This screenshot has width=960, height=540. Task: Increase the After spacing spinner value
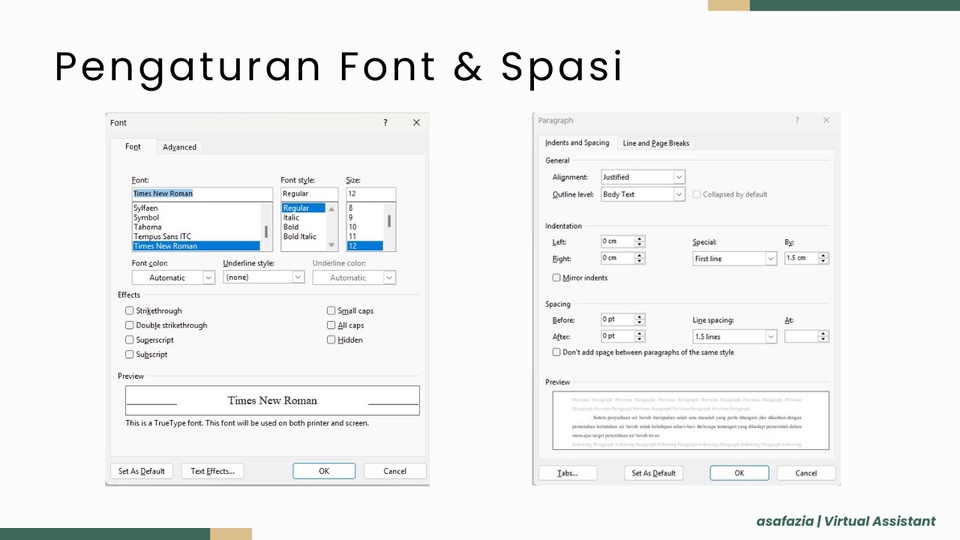tap(640, 333)
